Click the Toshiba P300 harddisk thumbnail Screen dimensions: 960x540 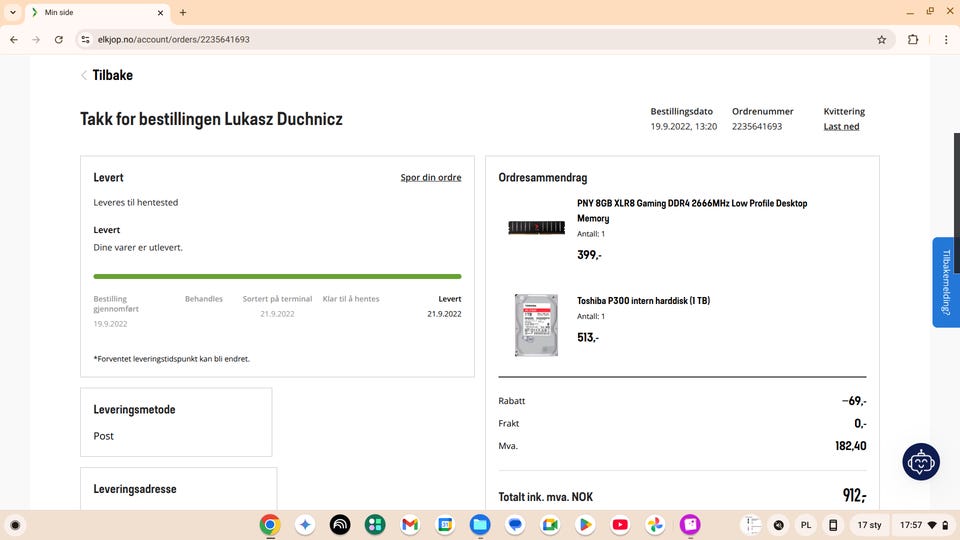(x=536, y=325)
